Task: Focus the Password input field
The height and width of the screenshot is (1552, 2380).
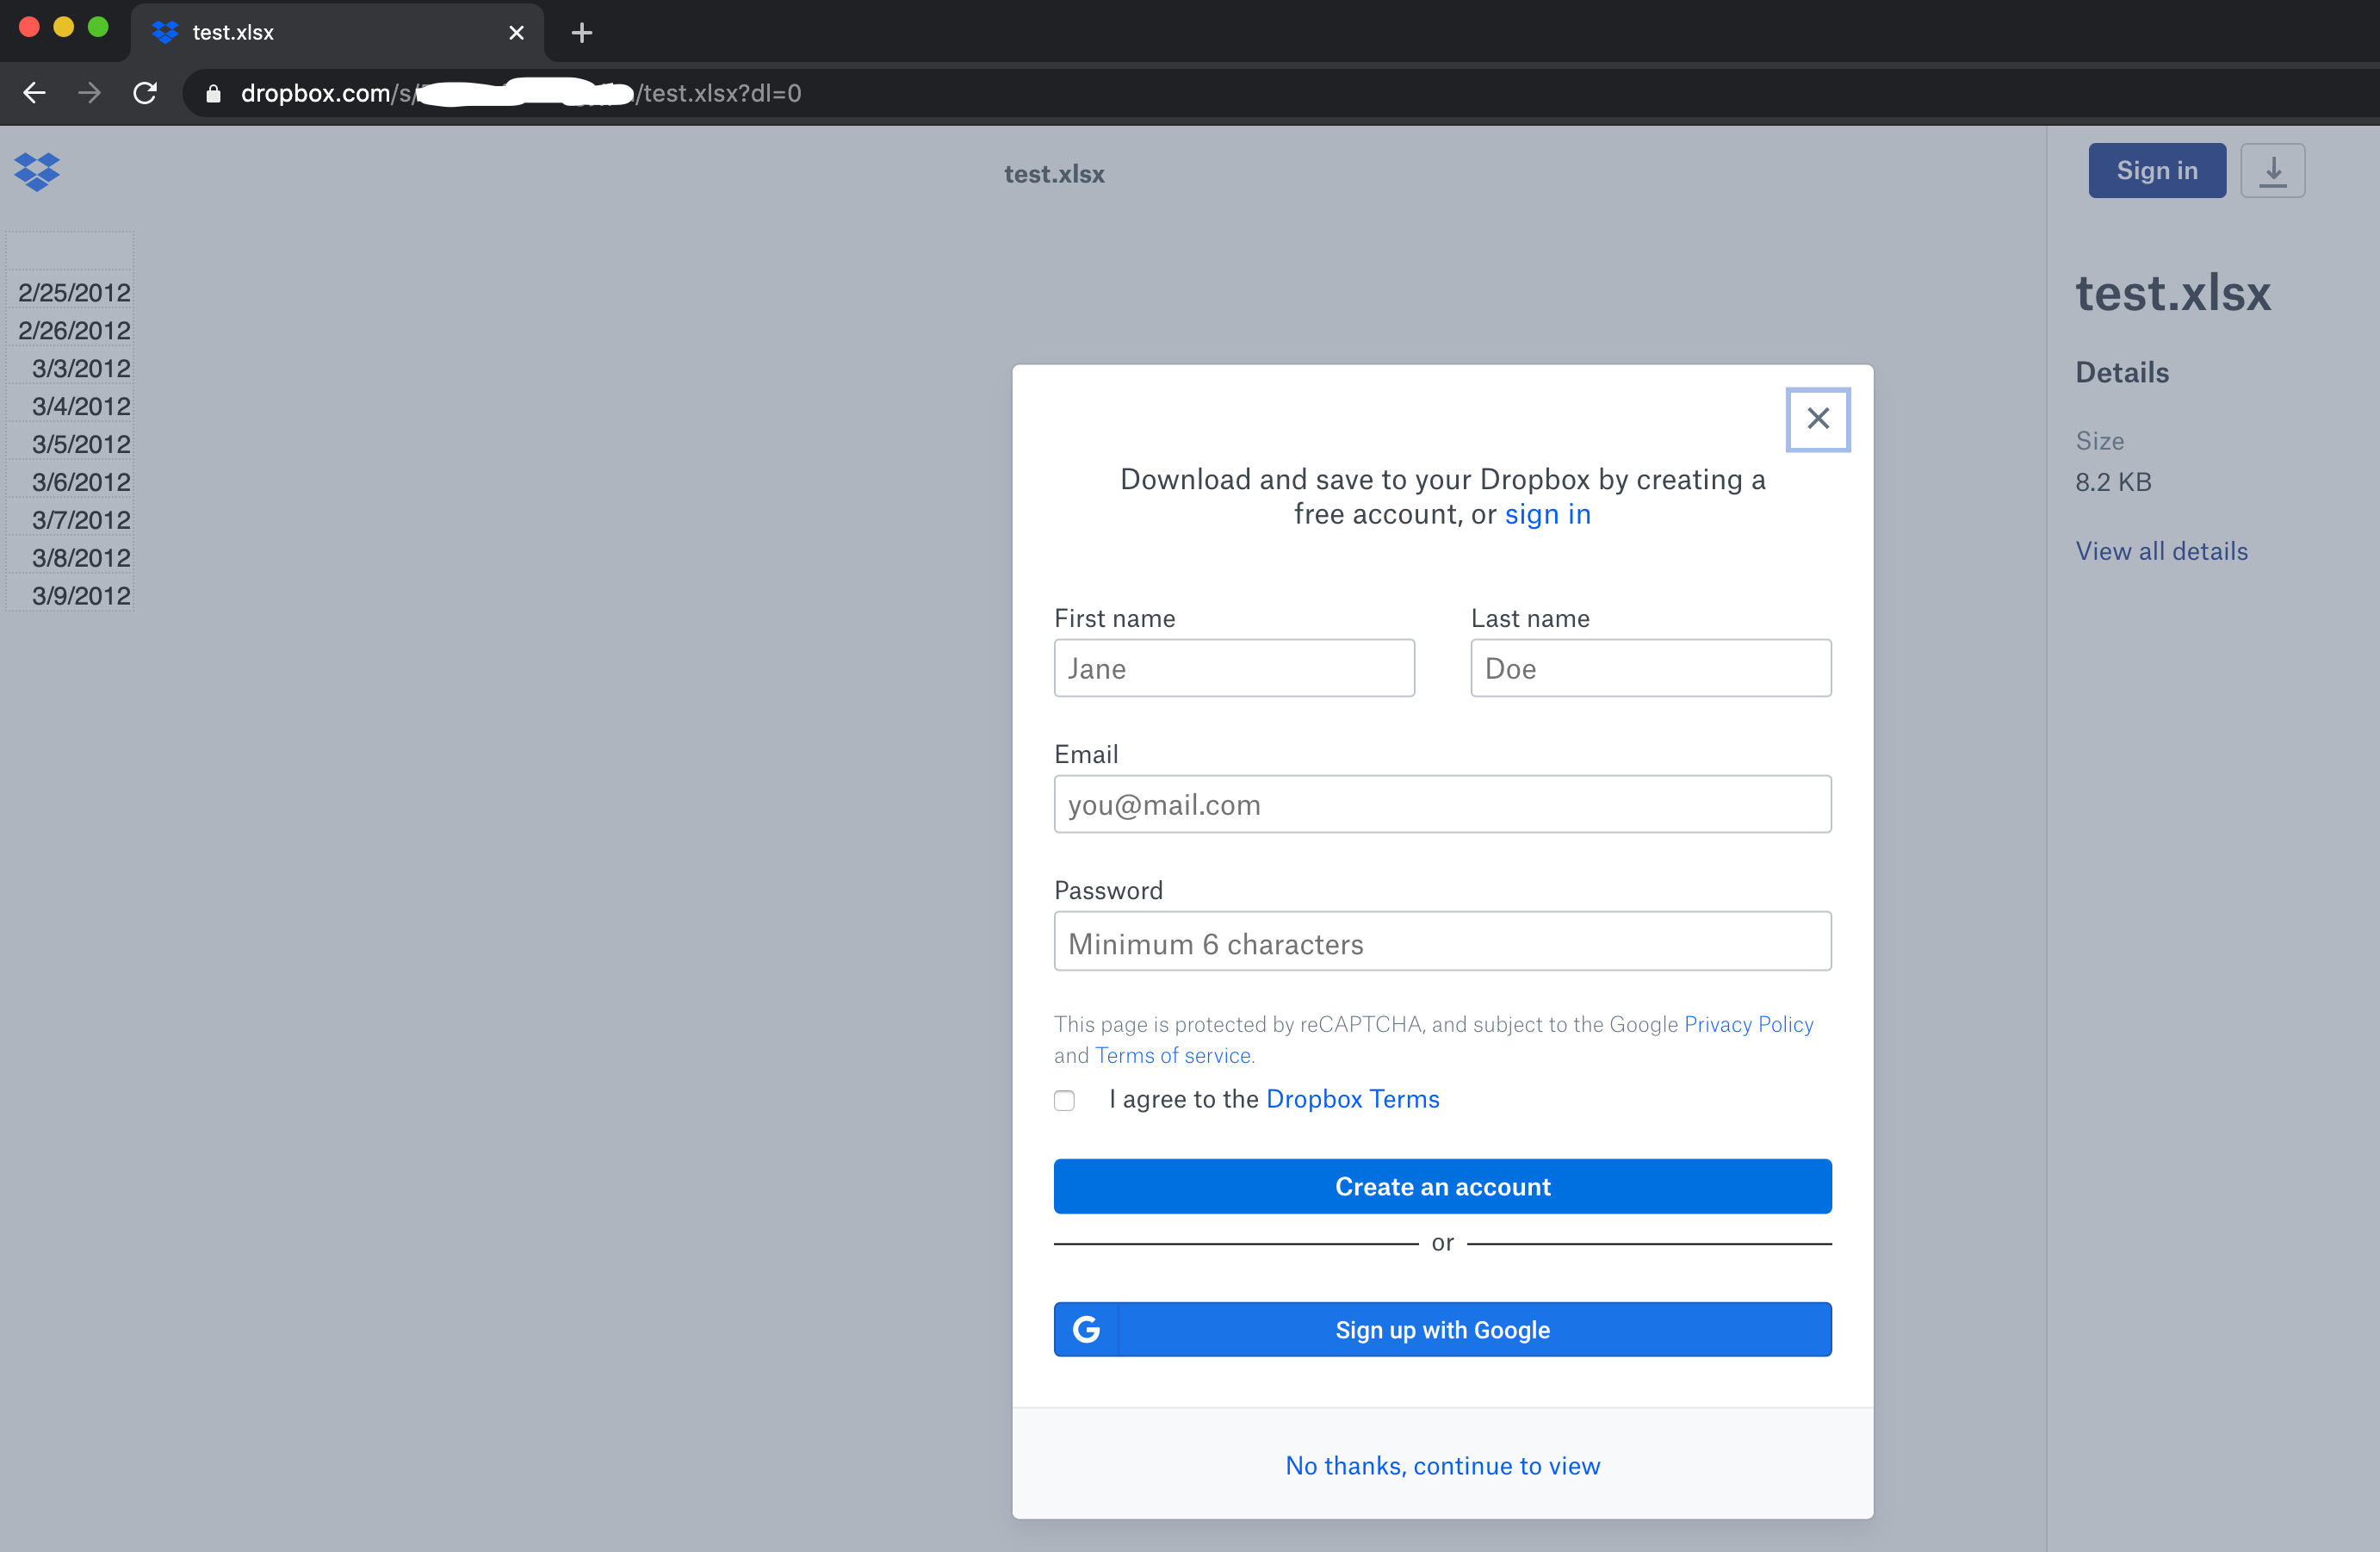Action: 1442,941
